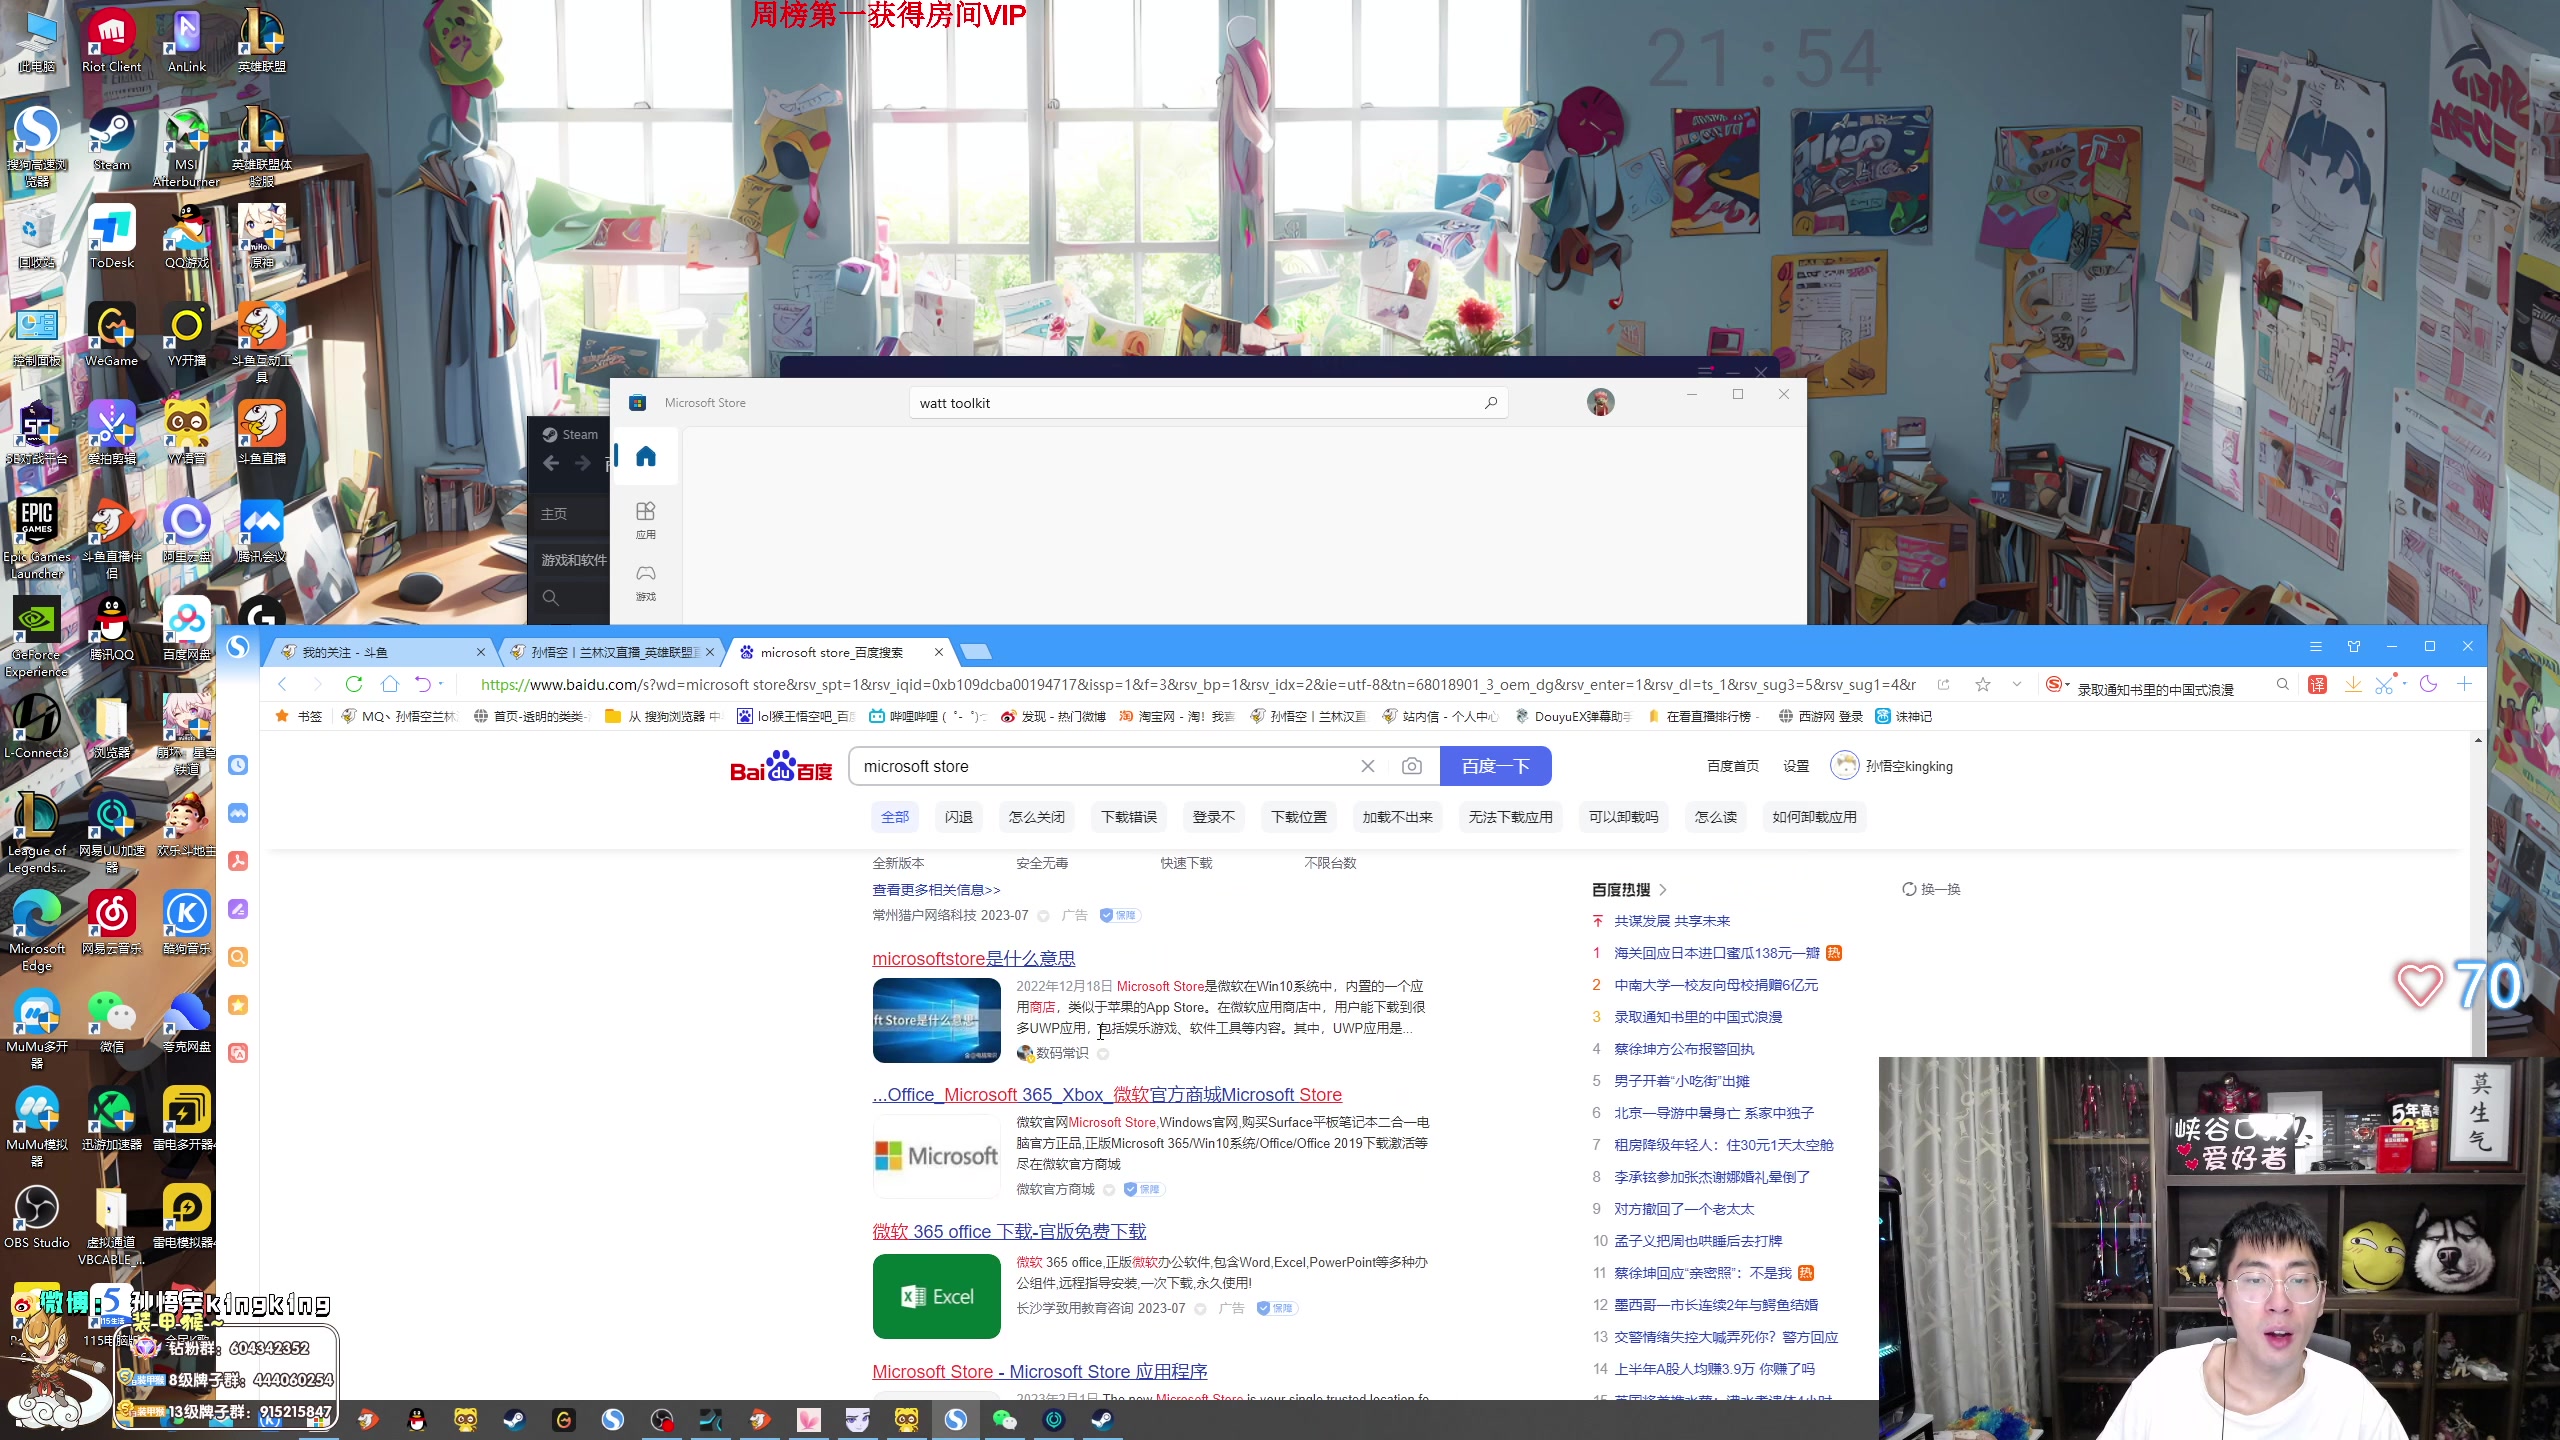Open the browser downloads icon
The height and width of the screenshot is (1440, 2560).
click(x=2354, y=684)
